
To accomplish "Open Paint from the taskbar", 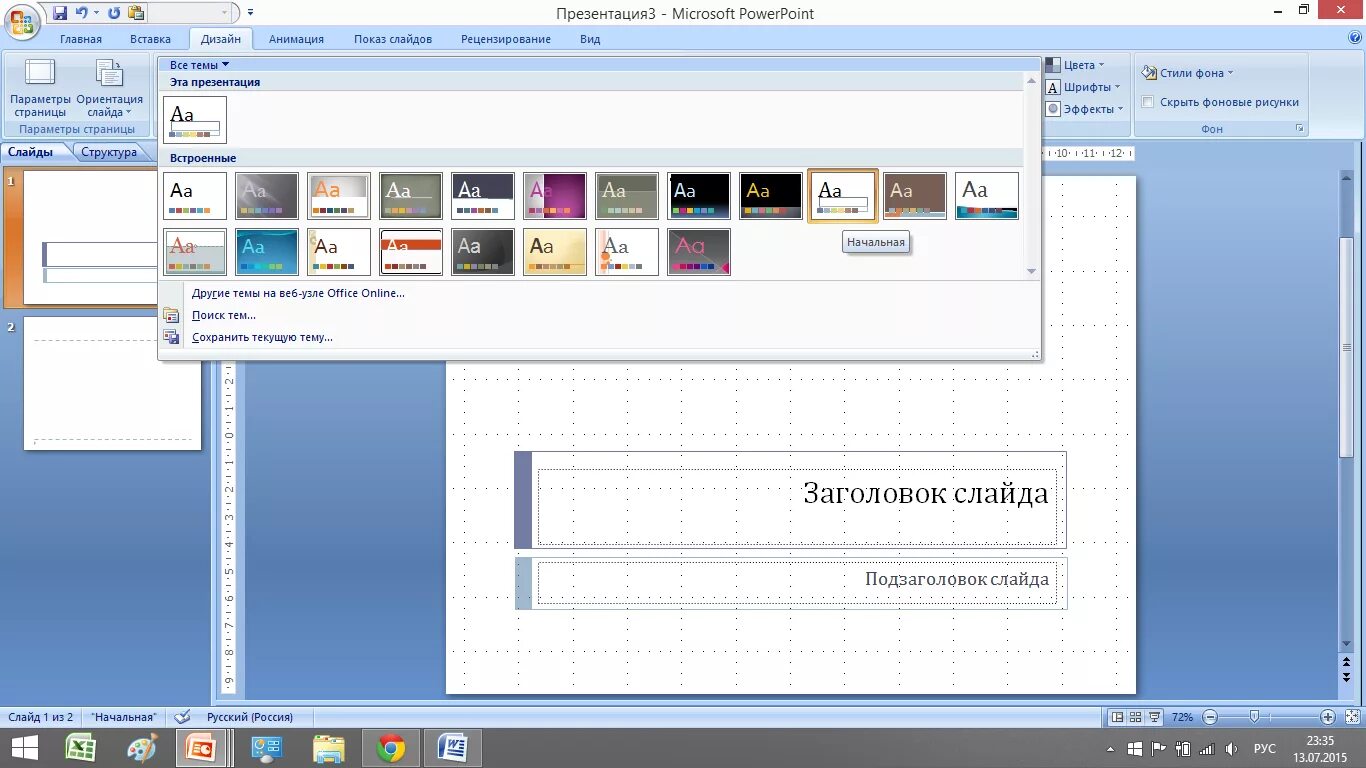I will coord(143,748).
